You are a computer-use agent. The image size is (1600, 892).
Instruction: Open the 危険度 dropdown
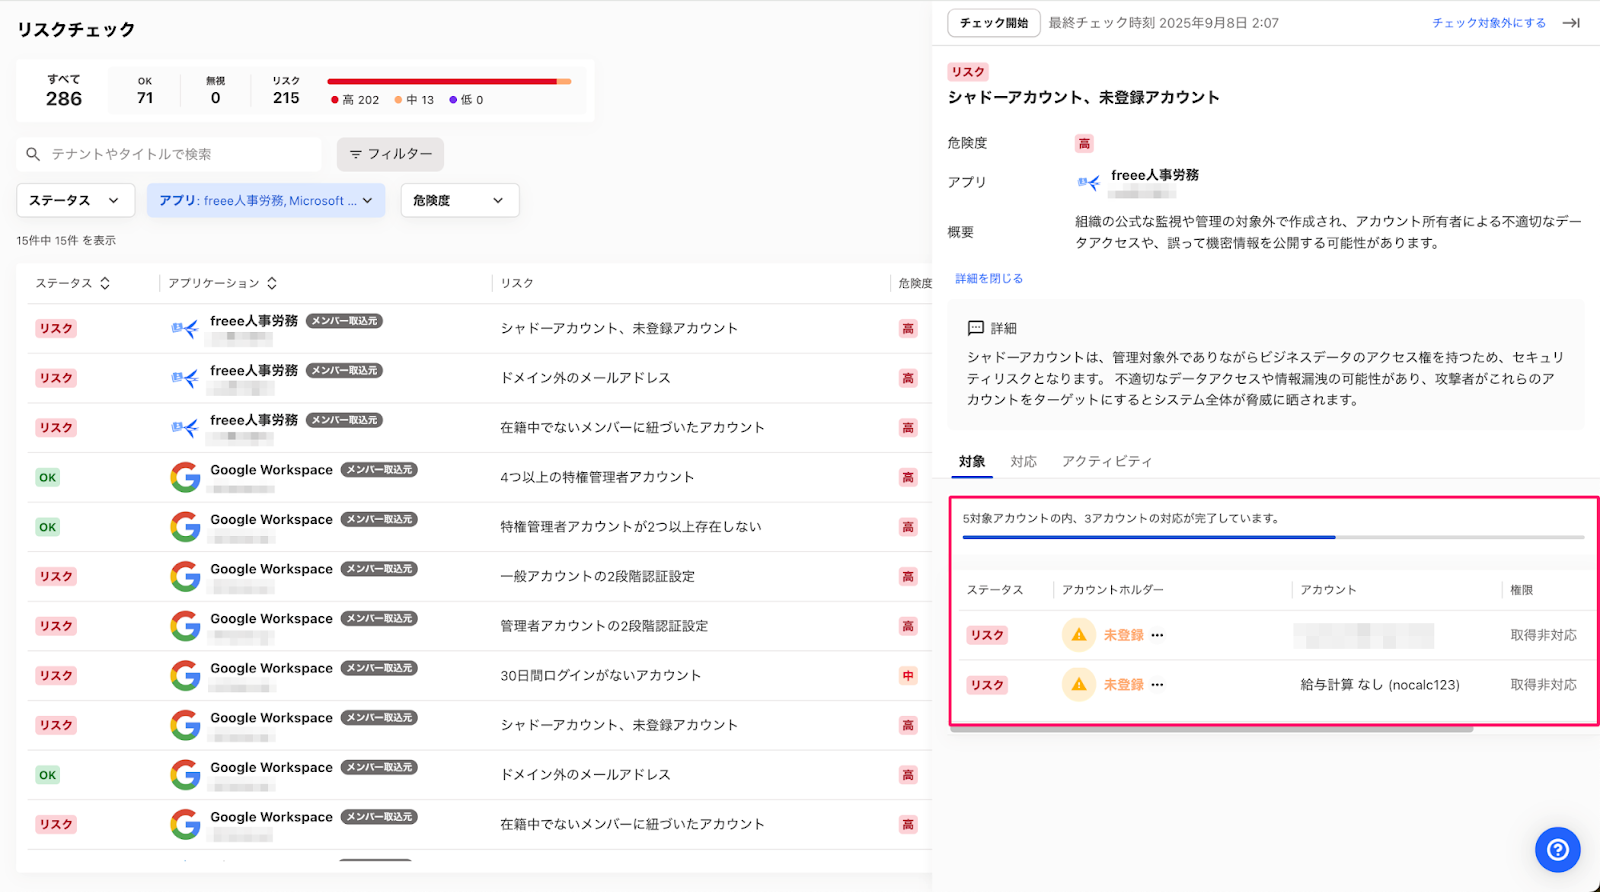click(x=459, y=200)
